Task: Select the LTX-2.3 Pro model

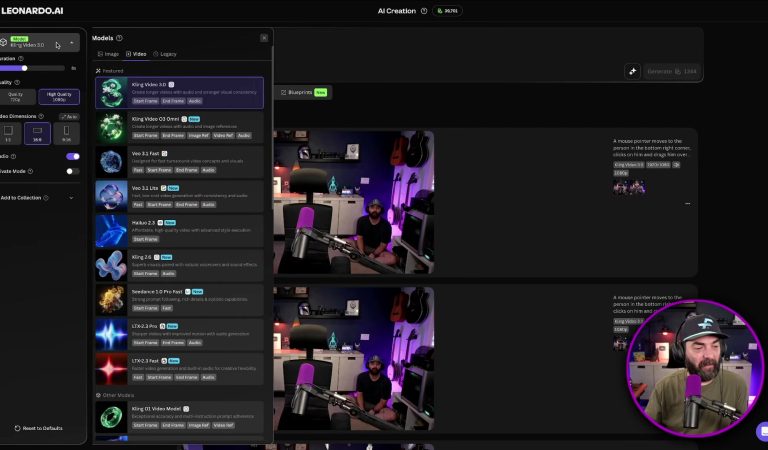Action: coord(179,334)
